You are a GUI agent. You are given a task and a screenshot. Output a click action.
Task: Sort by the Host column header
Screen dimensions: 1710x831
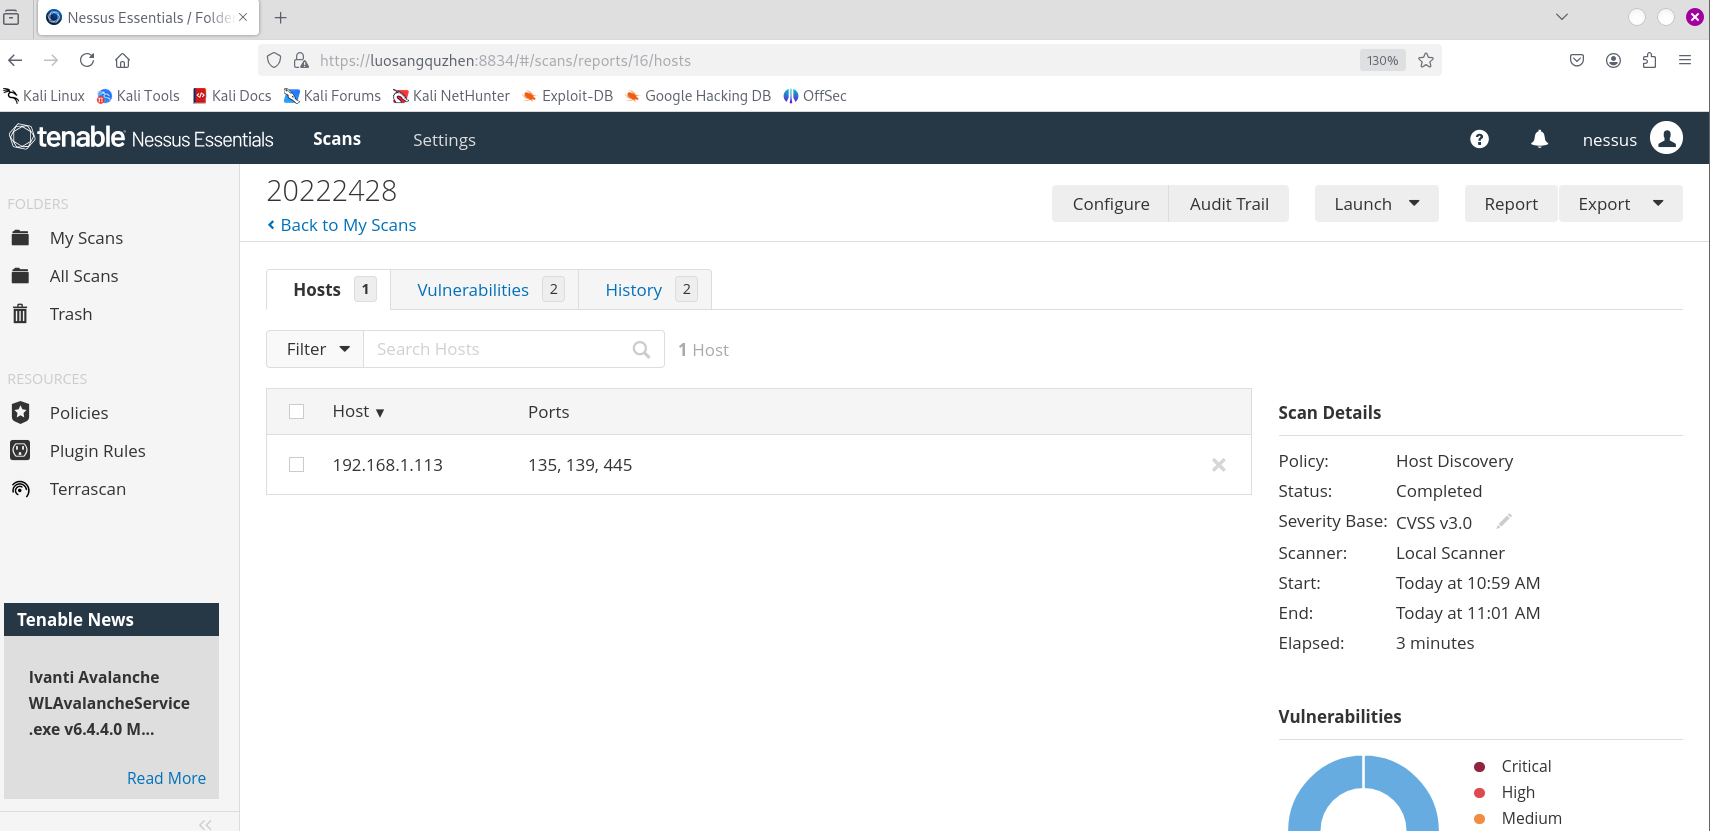358,411
